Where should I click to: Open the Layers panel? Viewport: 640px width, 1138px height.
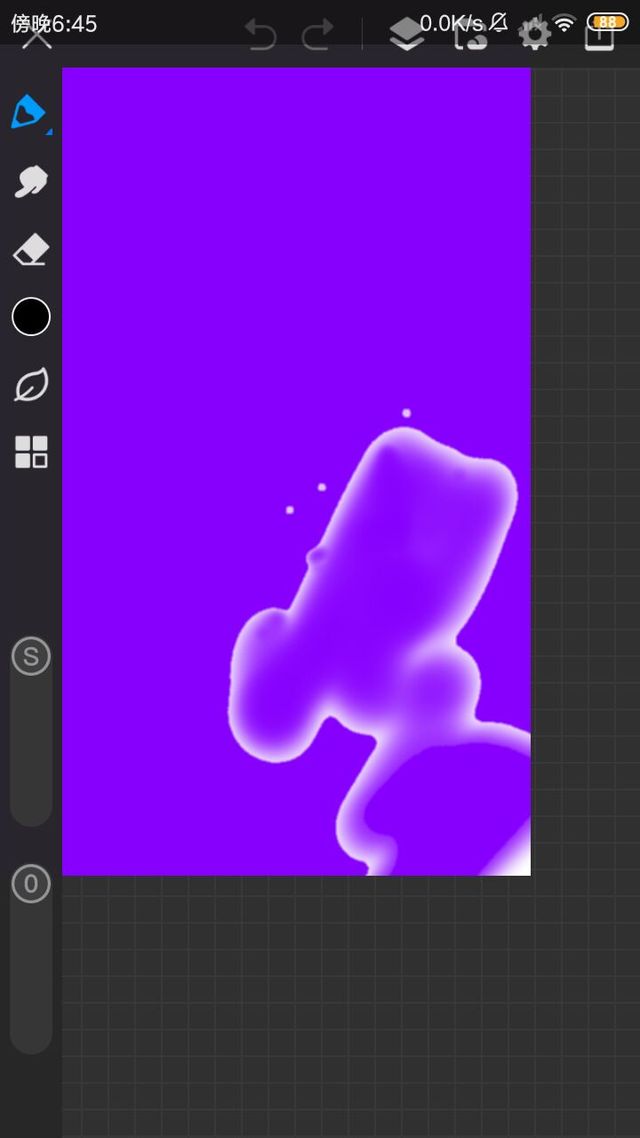pos(406,36)
